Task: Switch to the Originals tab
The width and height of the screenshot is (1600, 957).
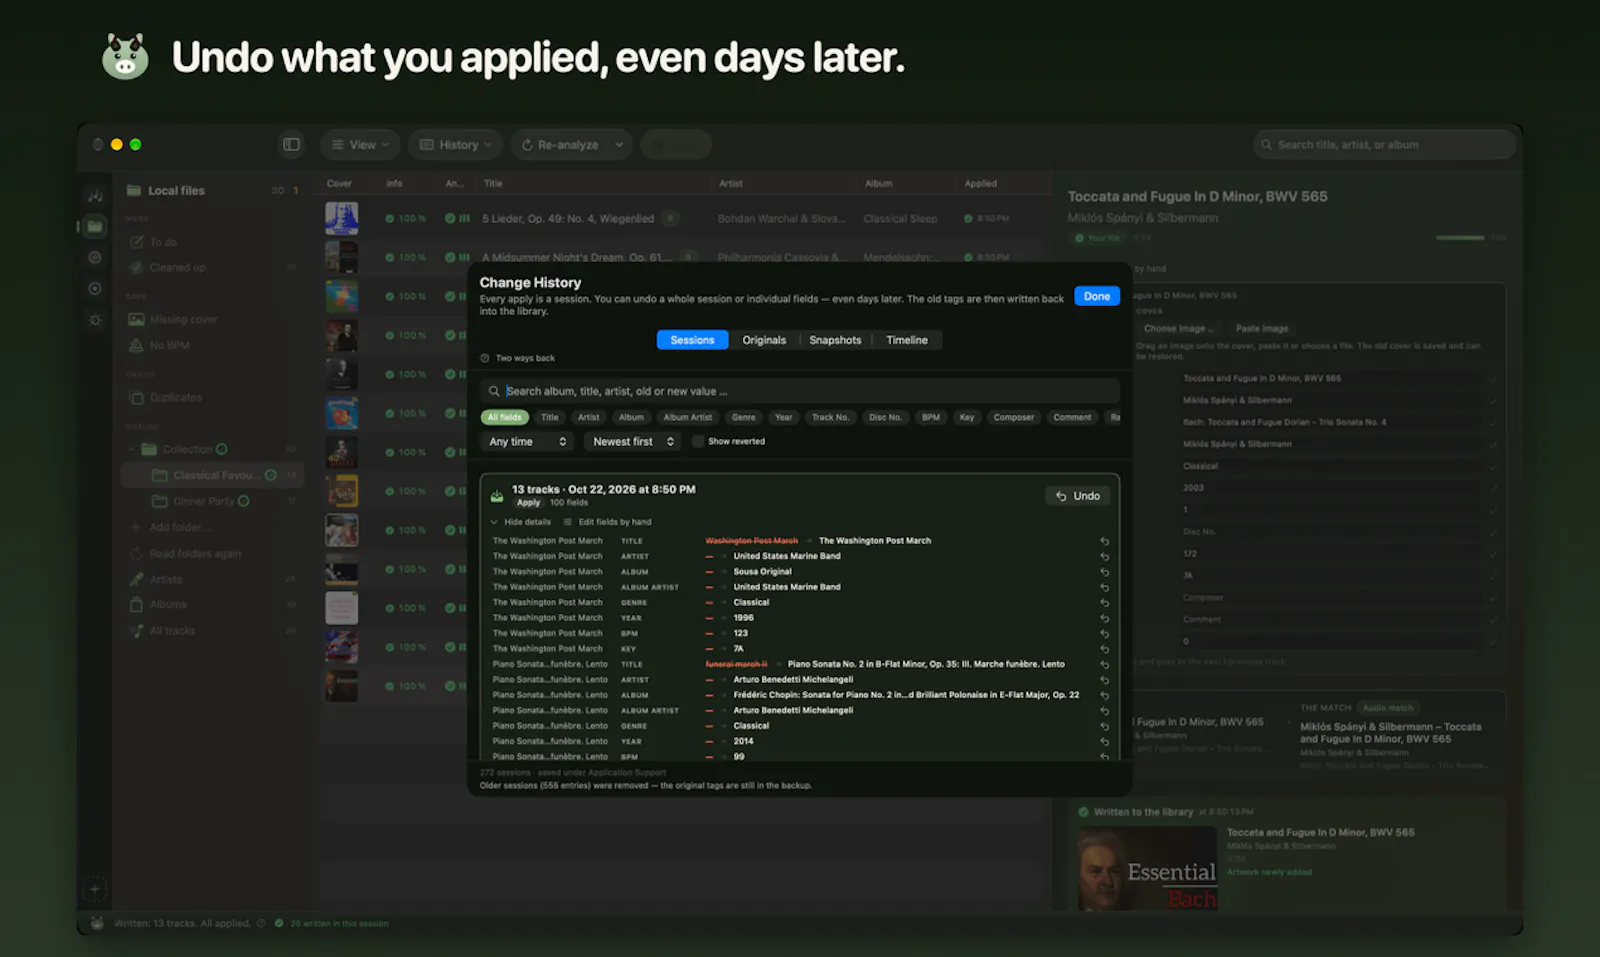Action: tap(764, 340)
